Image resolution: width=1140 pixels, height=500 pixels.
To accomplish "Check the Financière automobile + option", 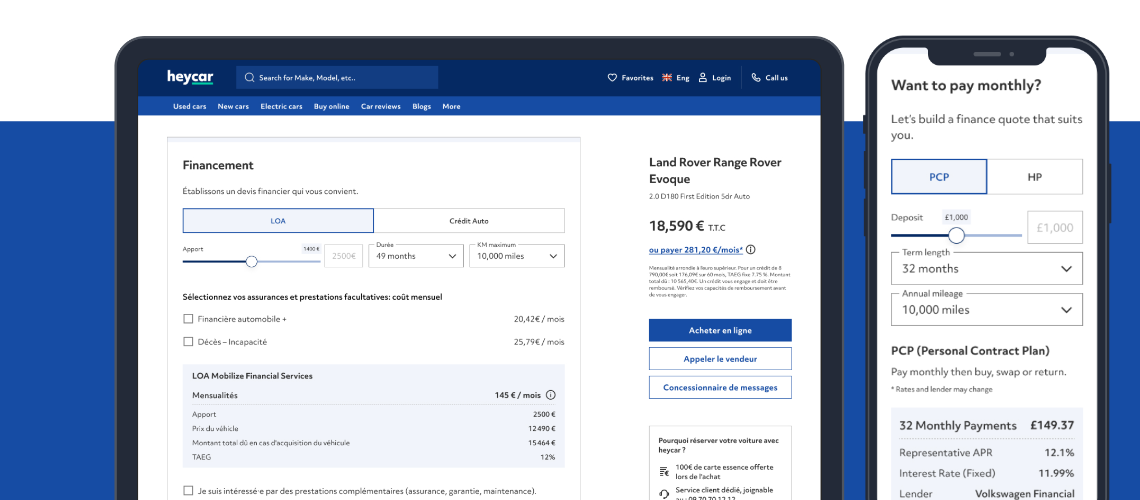I will tap(188, 318).
